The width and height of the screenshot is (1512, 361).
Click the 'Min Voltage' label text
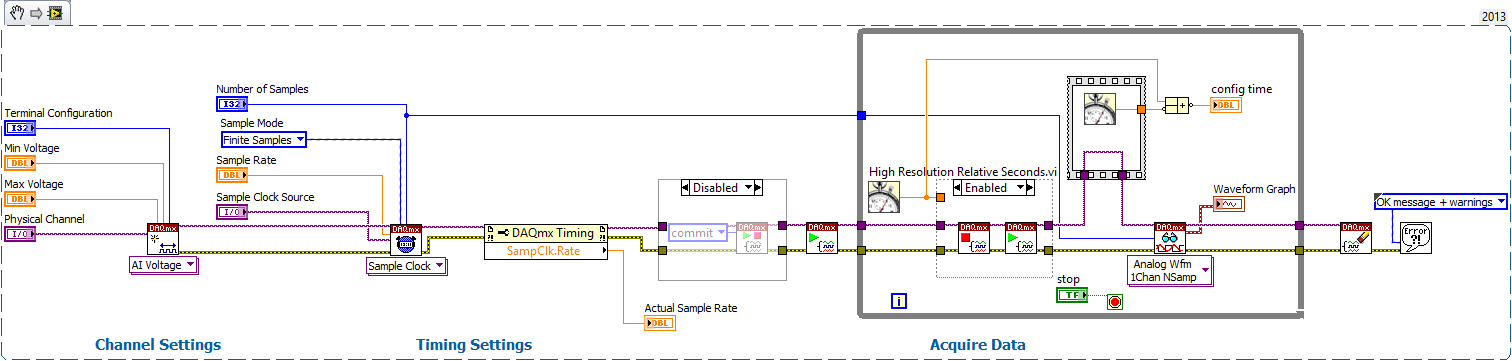pyautogui.click(x=32, y=148)
